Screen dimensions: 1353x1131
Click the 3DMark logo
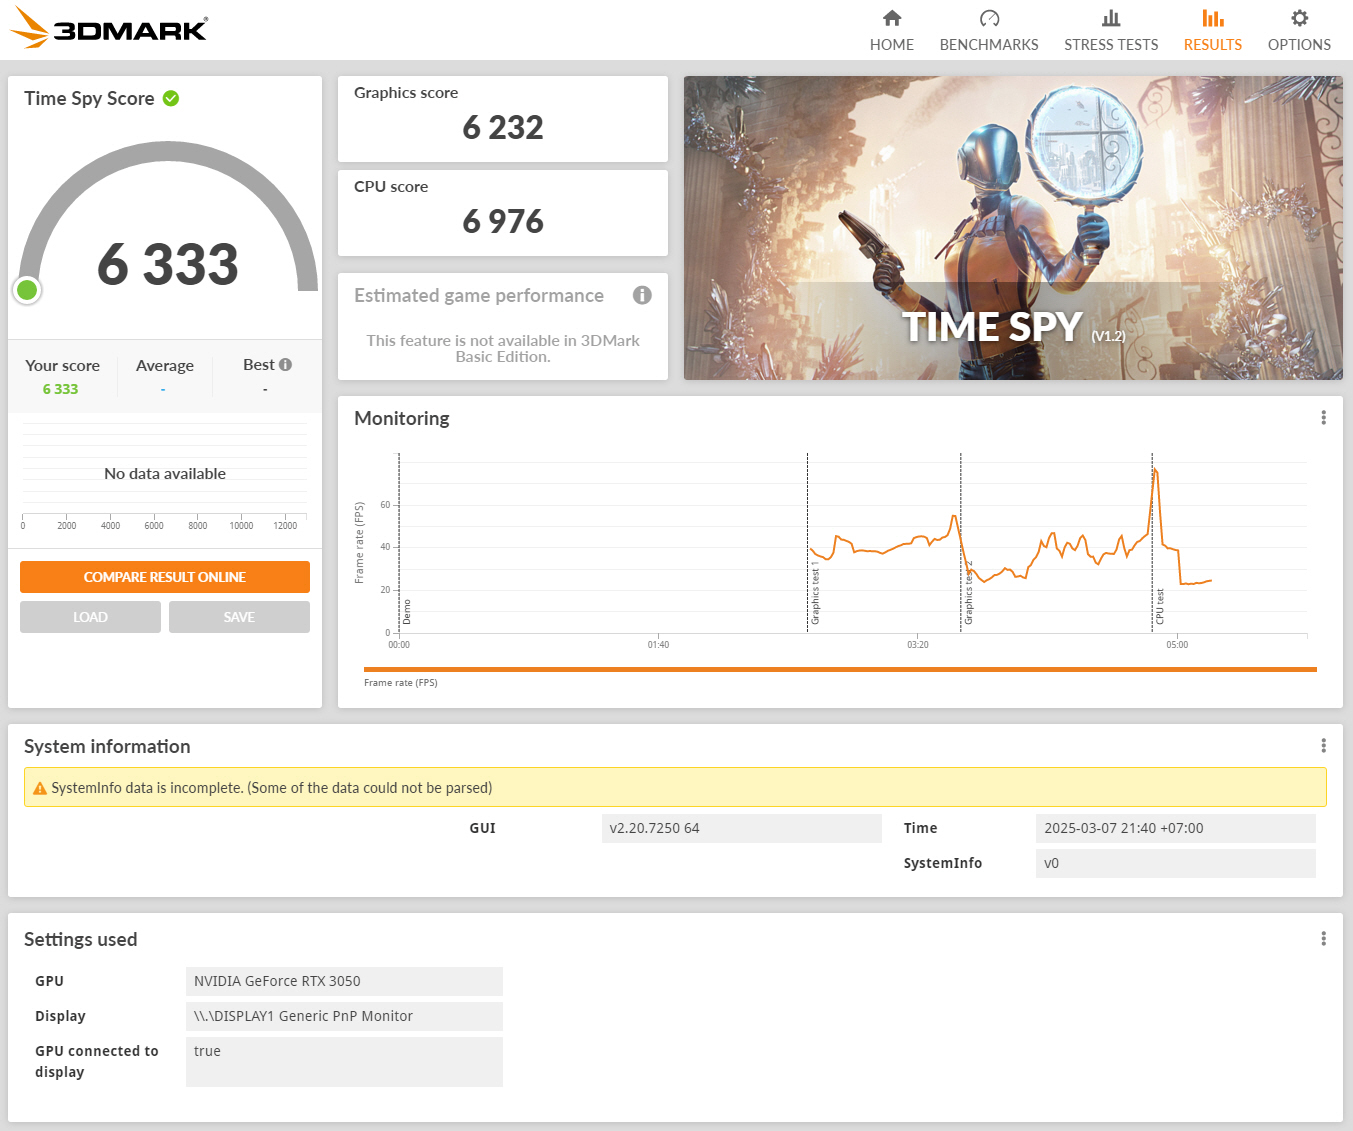pos(110,28)
